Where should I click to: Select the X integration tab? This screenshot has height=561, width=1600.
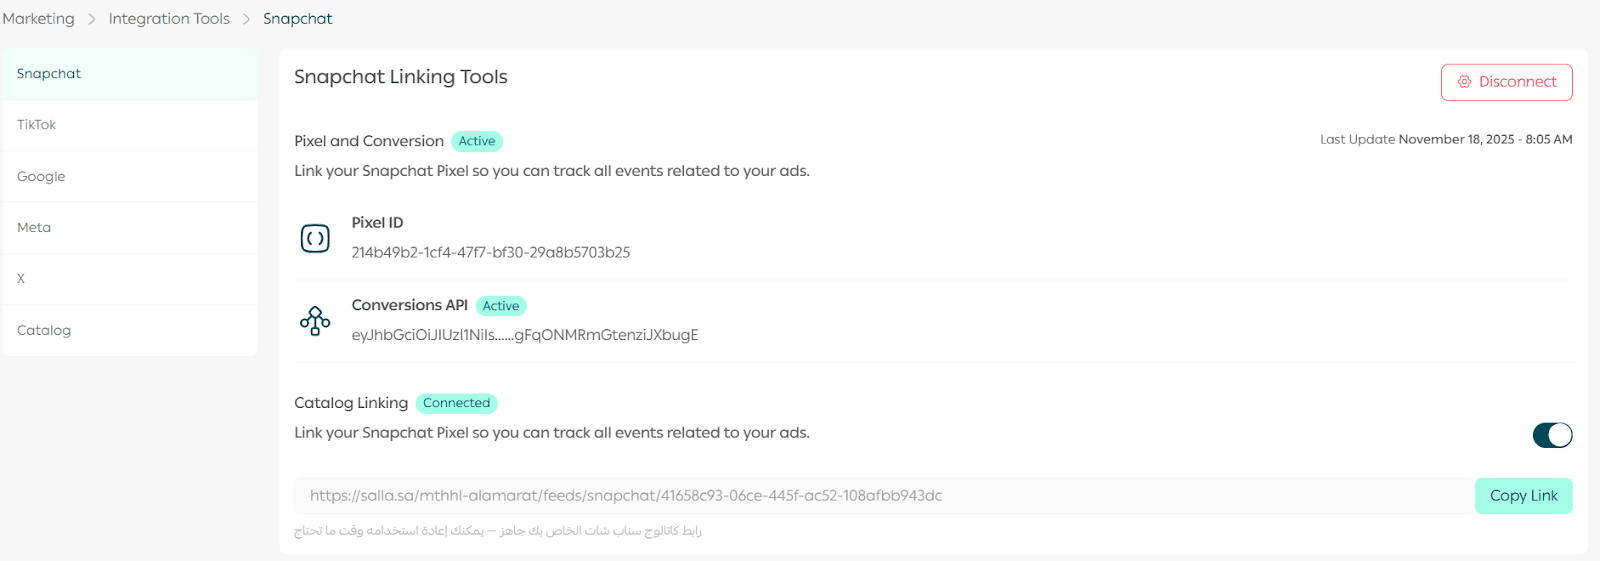click(x=21, y=279)
